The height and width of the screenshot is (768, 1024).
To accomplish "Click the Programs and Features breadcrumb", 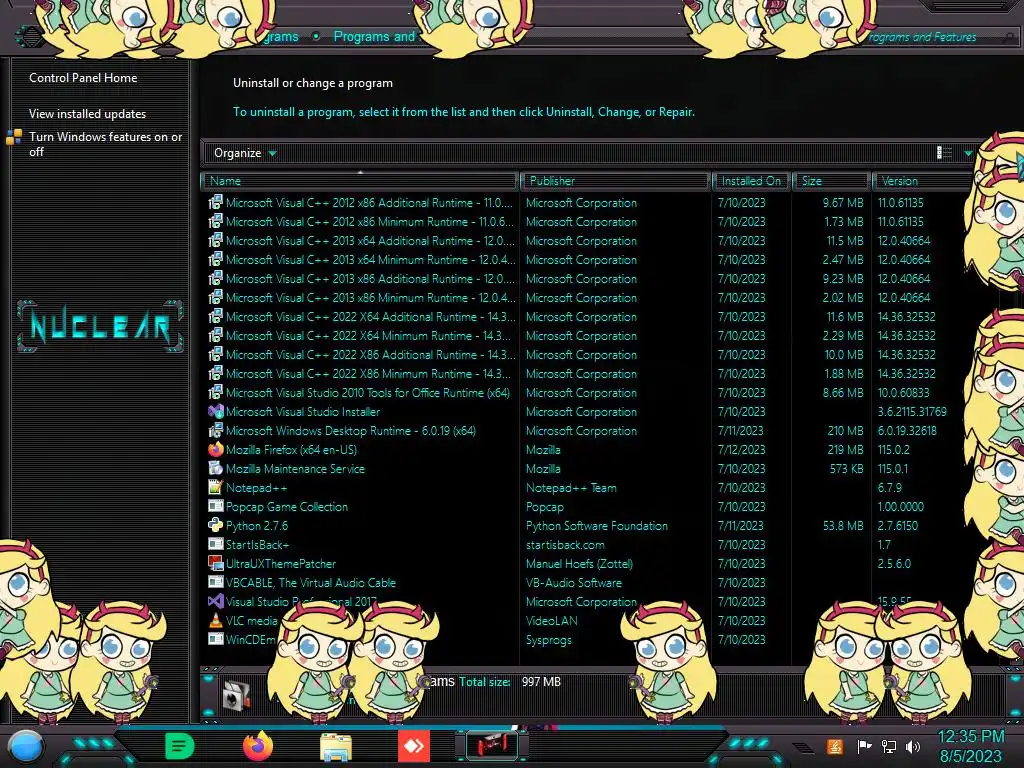I will click(374, 37).
